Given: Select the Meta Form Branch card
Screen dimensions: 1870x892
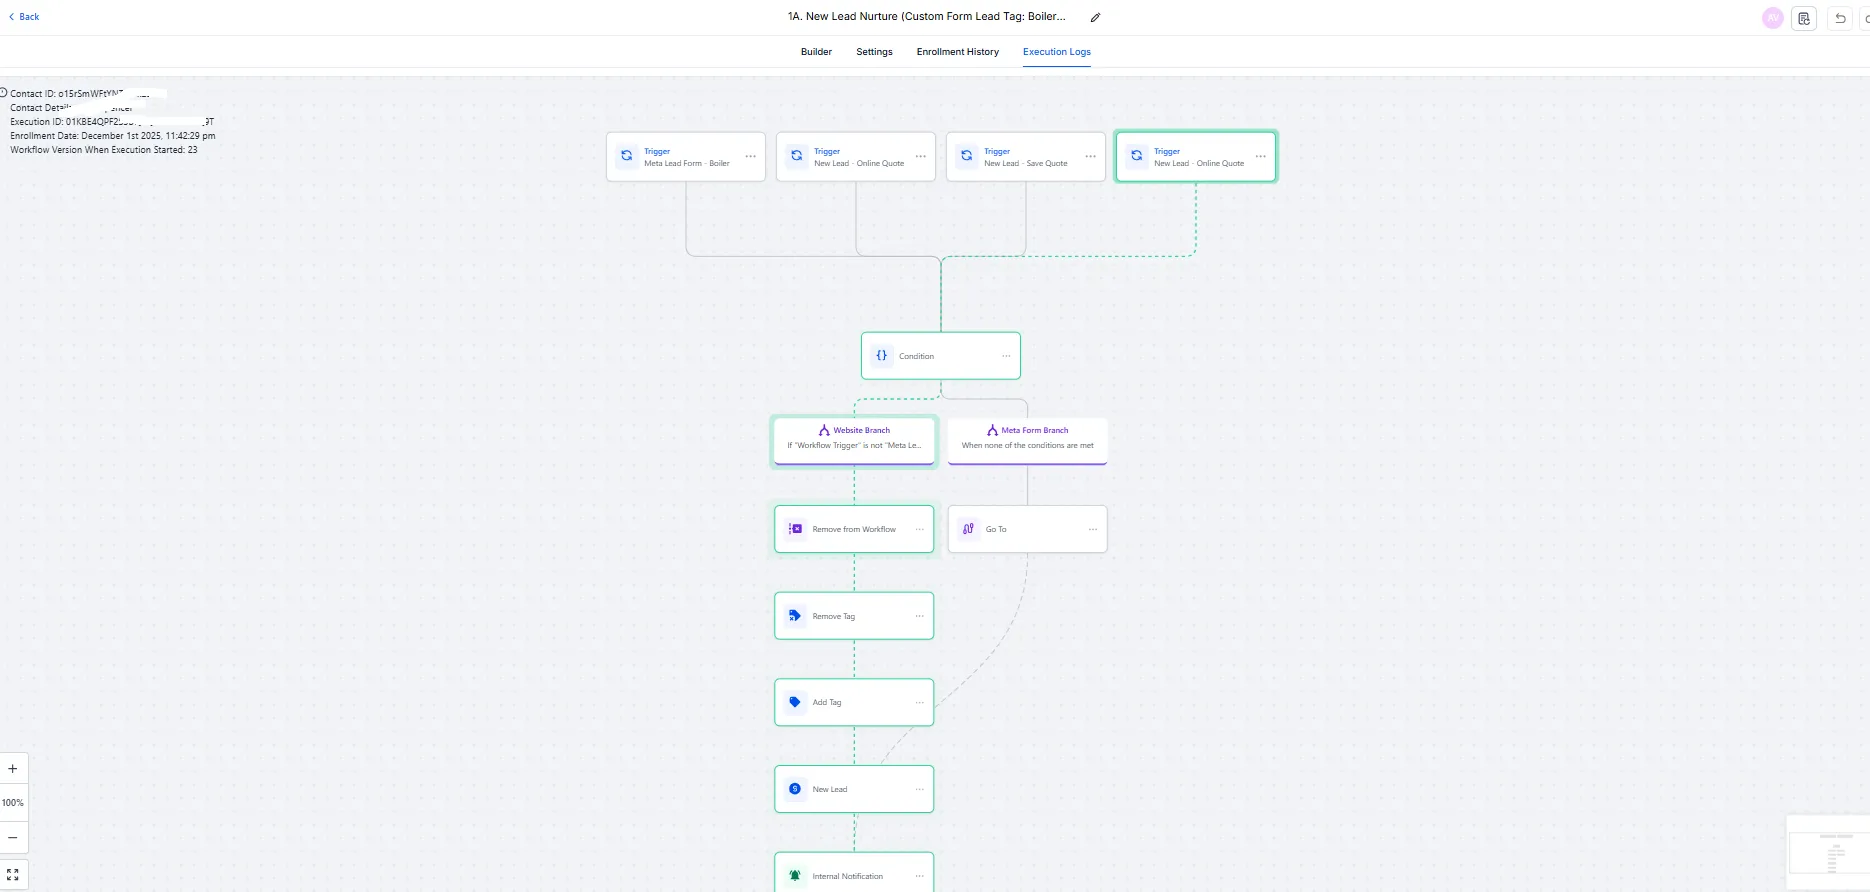Looking at the screenshot, I should tap(1028, 440).
